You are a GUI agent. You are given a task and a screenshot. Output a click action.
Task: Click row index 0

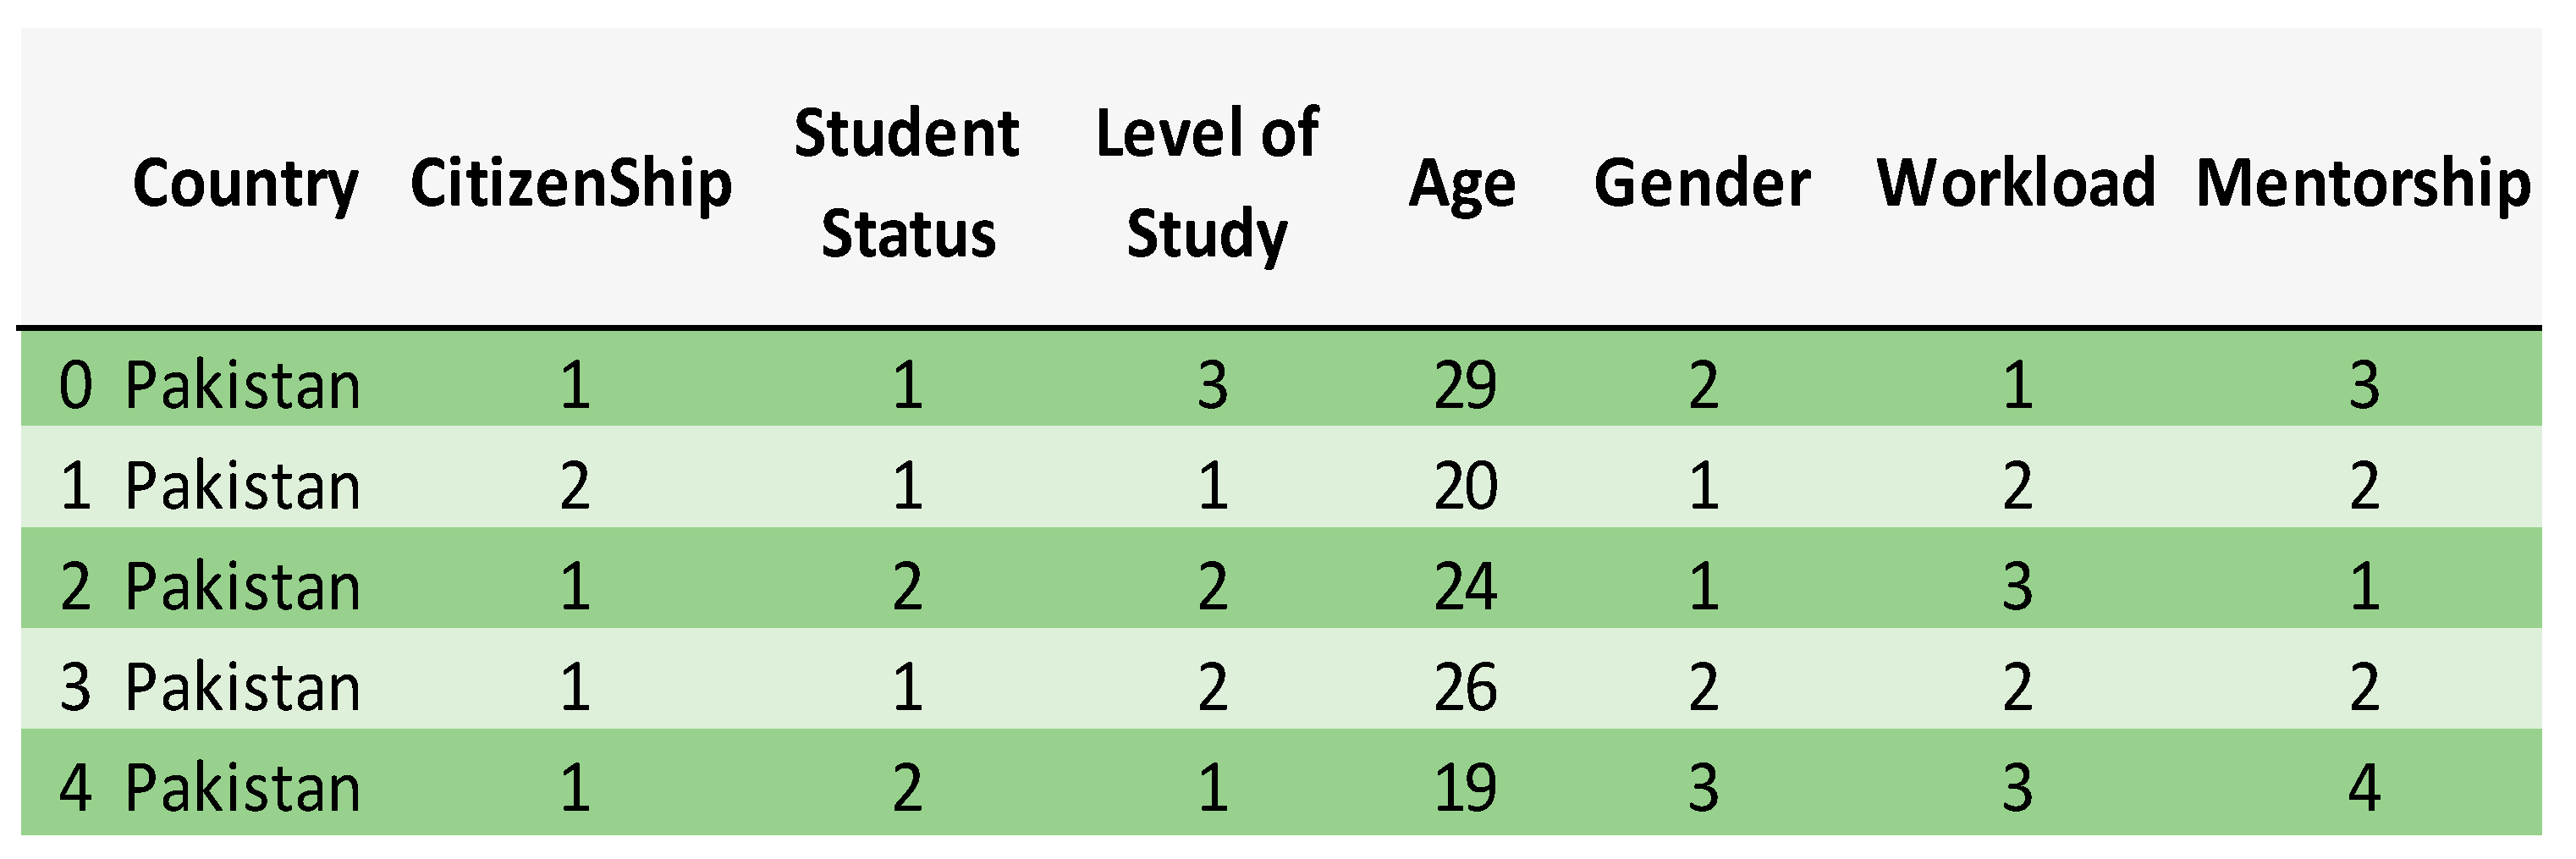coord(76,385)
